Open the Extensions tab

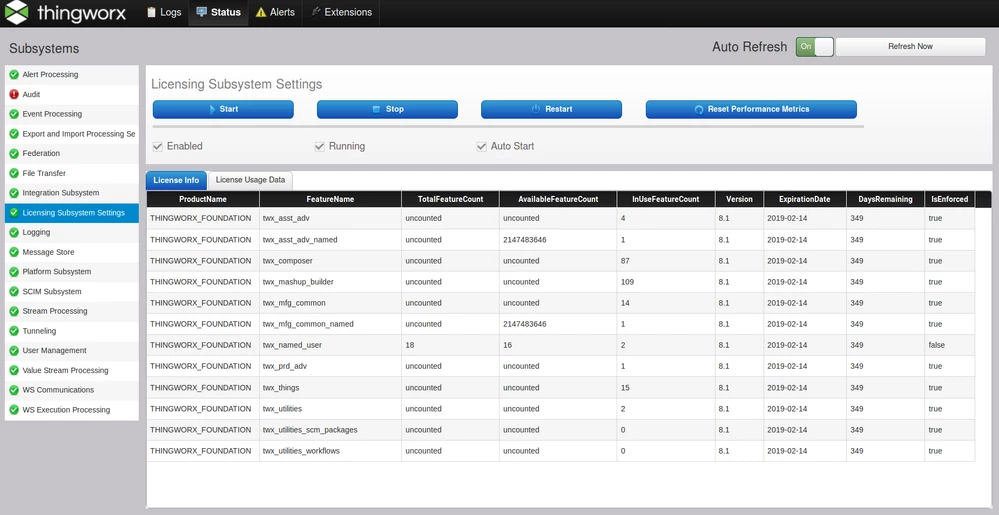(341, 12)
